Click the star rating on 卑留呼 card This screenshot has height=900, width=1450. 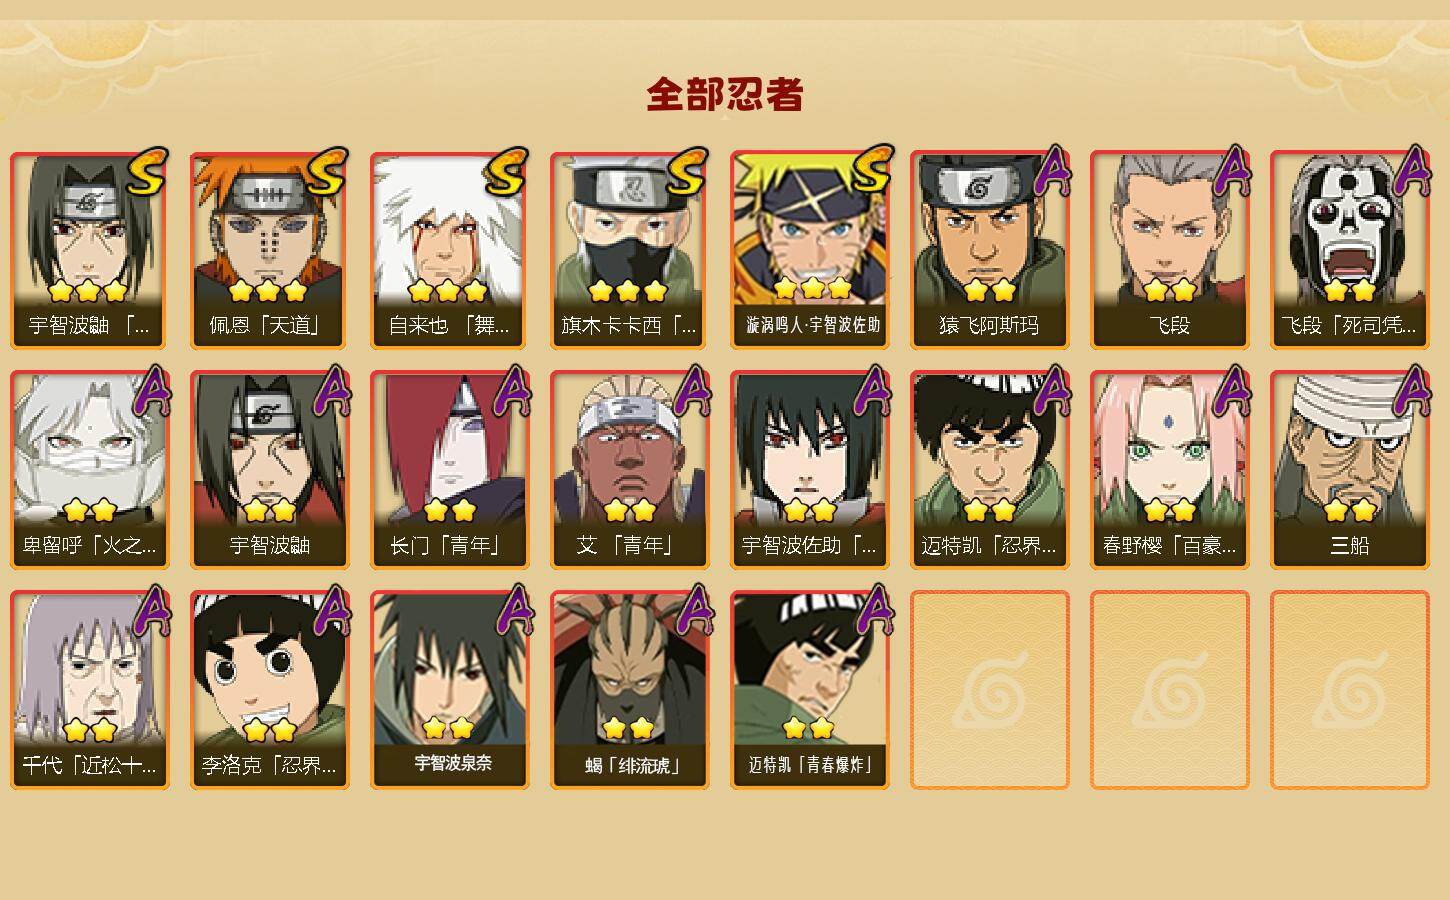click(89, 511)
